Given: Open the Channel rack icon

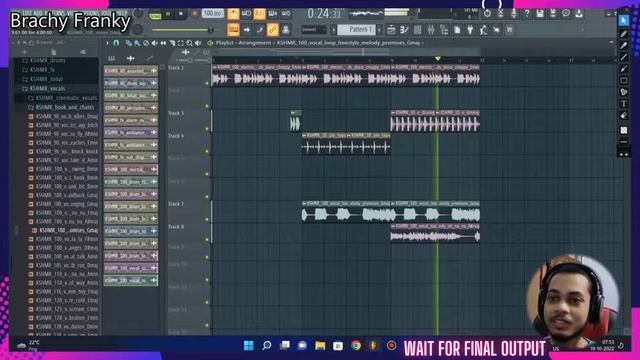Looking at the screenshot, I should click(x=418, y=30).
